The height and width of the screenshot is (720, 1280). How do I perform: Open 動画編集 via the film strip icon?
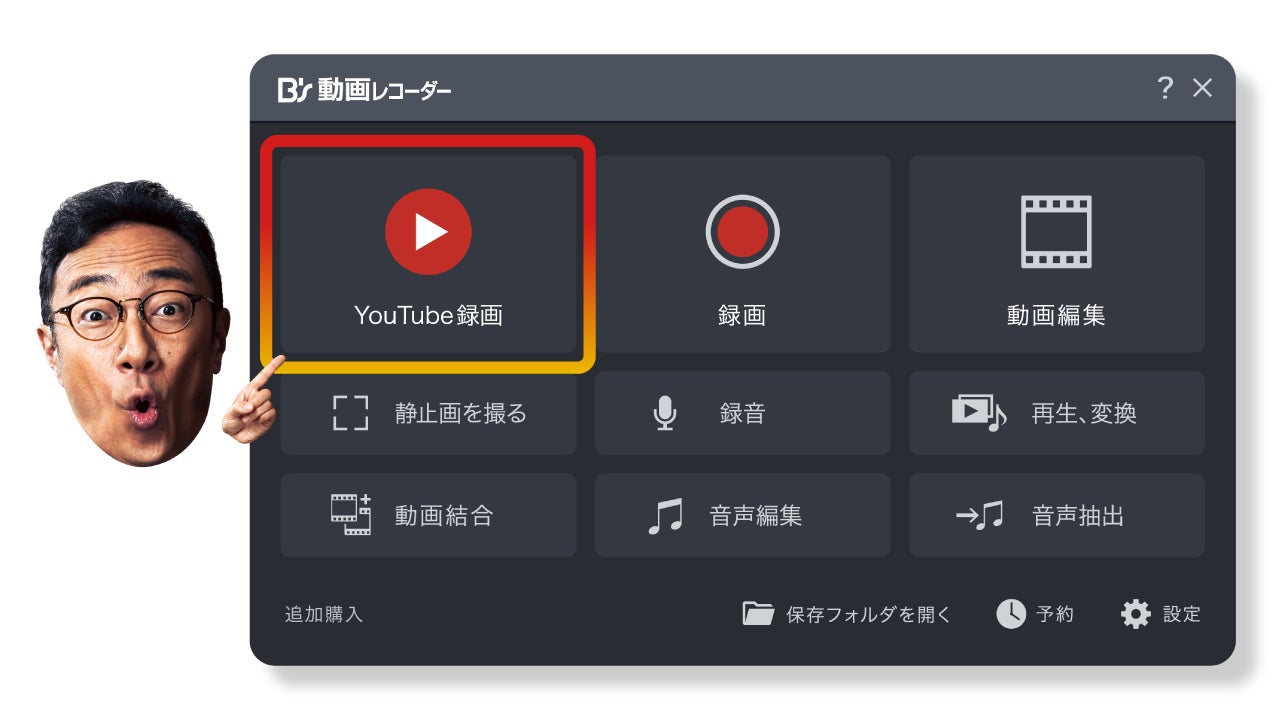tap(1056, 231)
